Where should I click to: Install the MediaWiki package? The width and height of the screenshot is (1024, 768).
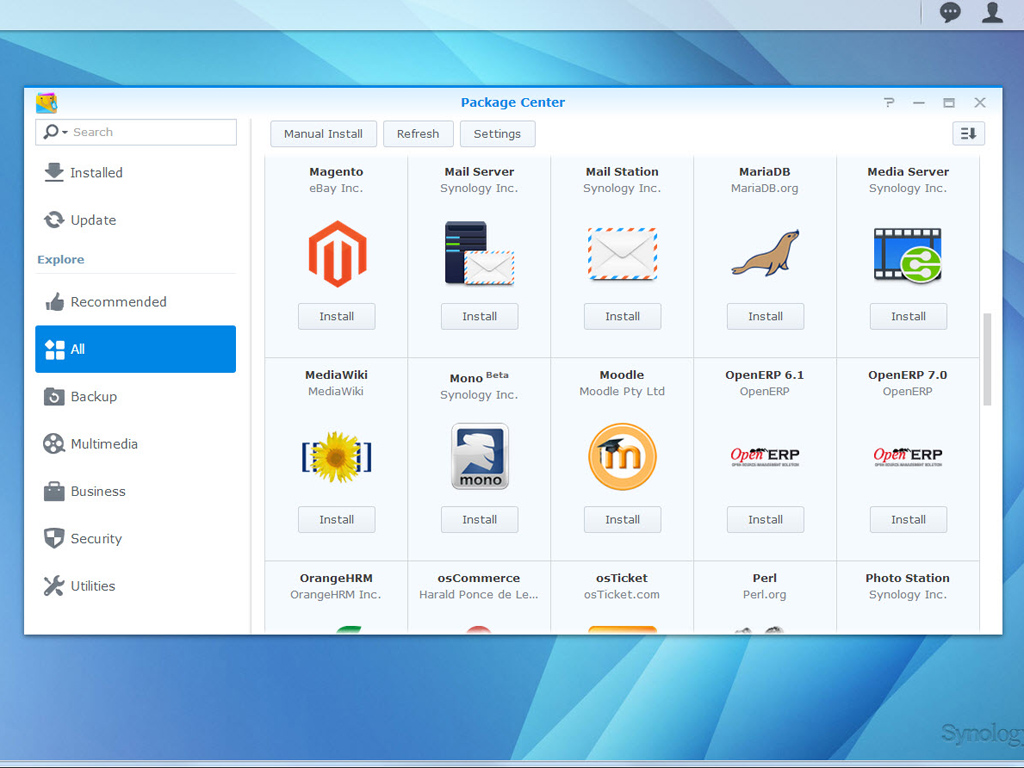click(x=337, y=520)
